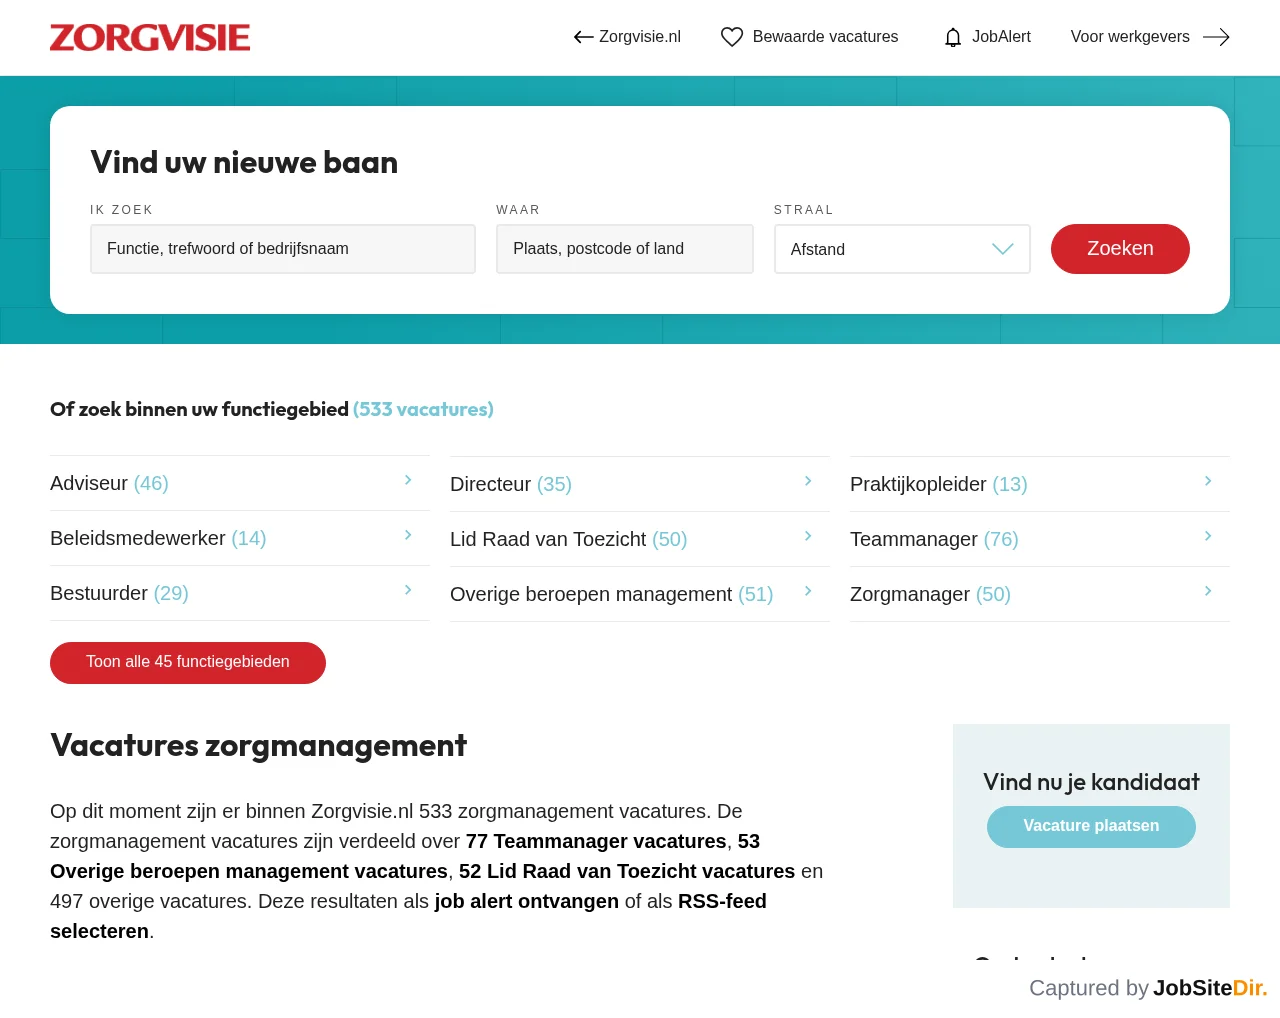Open the Adviseur (46) category
Screen dimensions: 1280x1018
click(x=240, y=483)
